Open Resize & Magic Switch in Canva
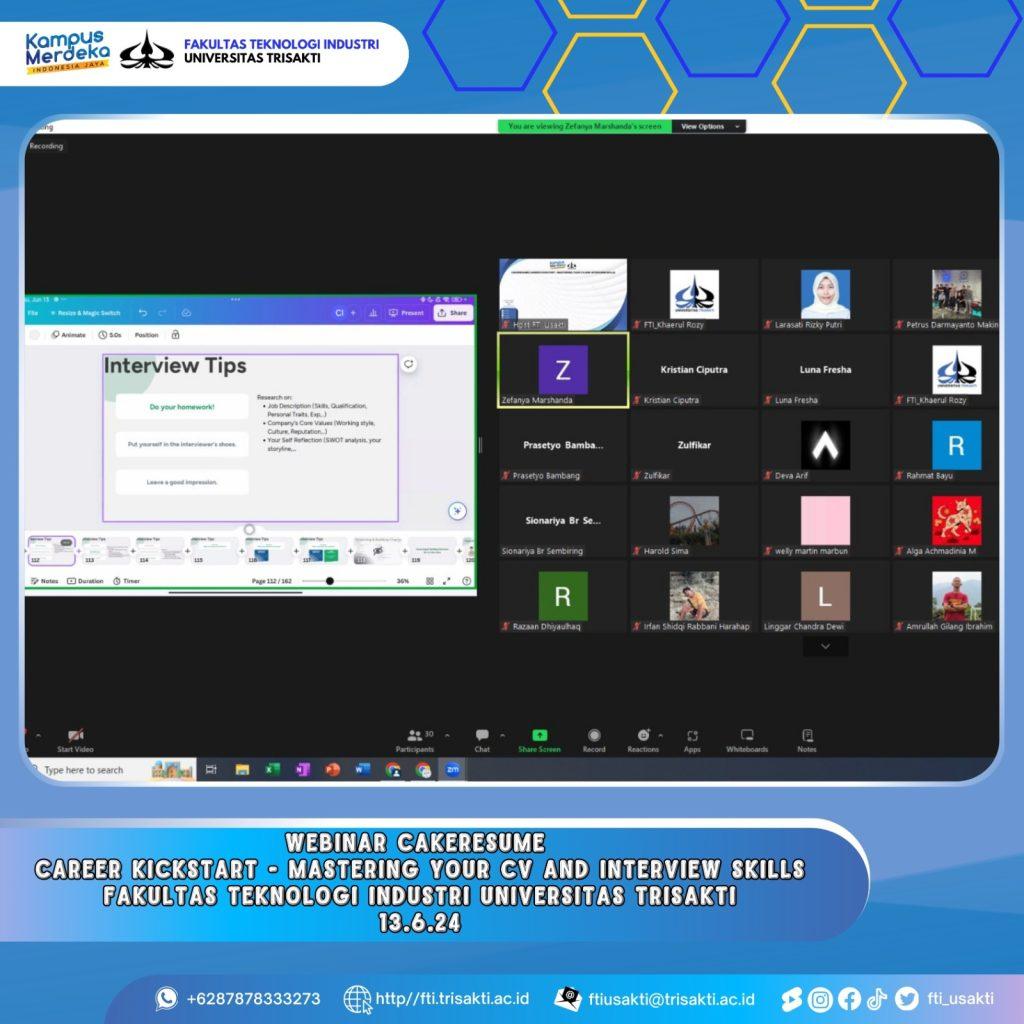The height and width of the screenshot is (1024, 1024). (86, 313)
